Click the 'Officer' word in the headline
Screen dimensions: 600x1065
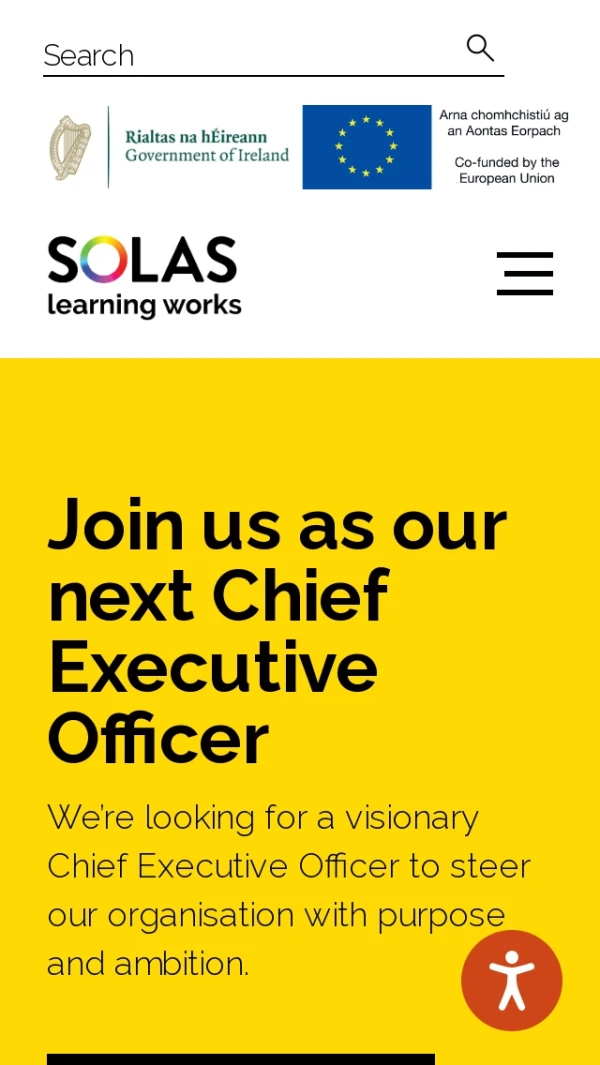[x=158, y=740]
